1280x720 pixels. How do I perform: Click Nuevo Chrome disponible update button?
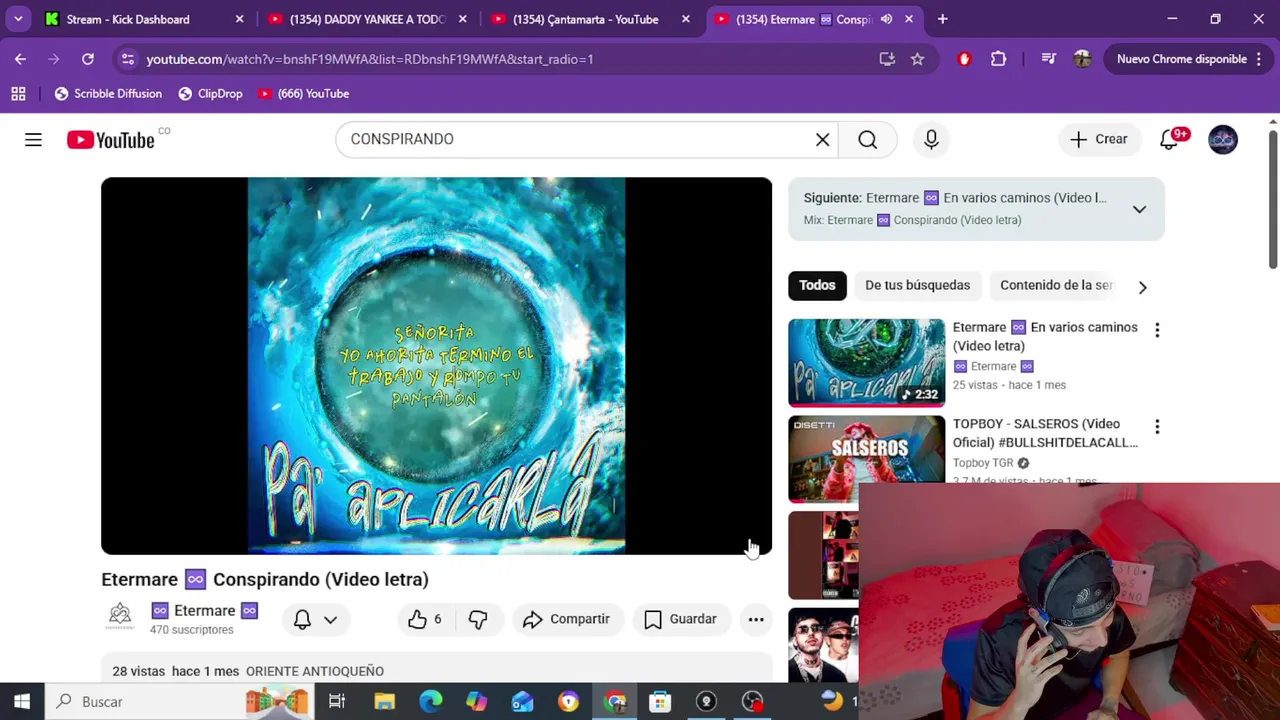(1182, 59)
